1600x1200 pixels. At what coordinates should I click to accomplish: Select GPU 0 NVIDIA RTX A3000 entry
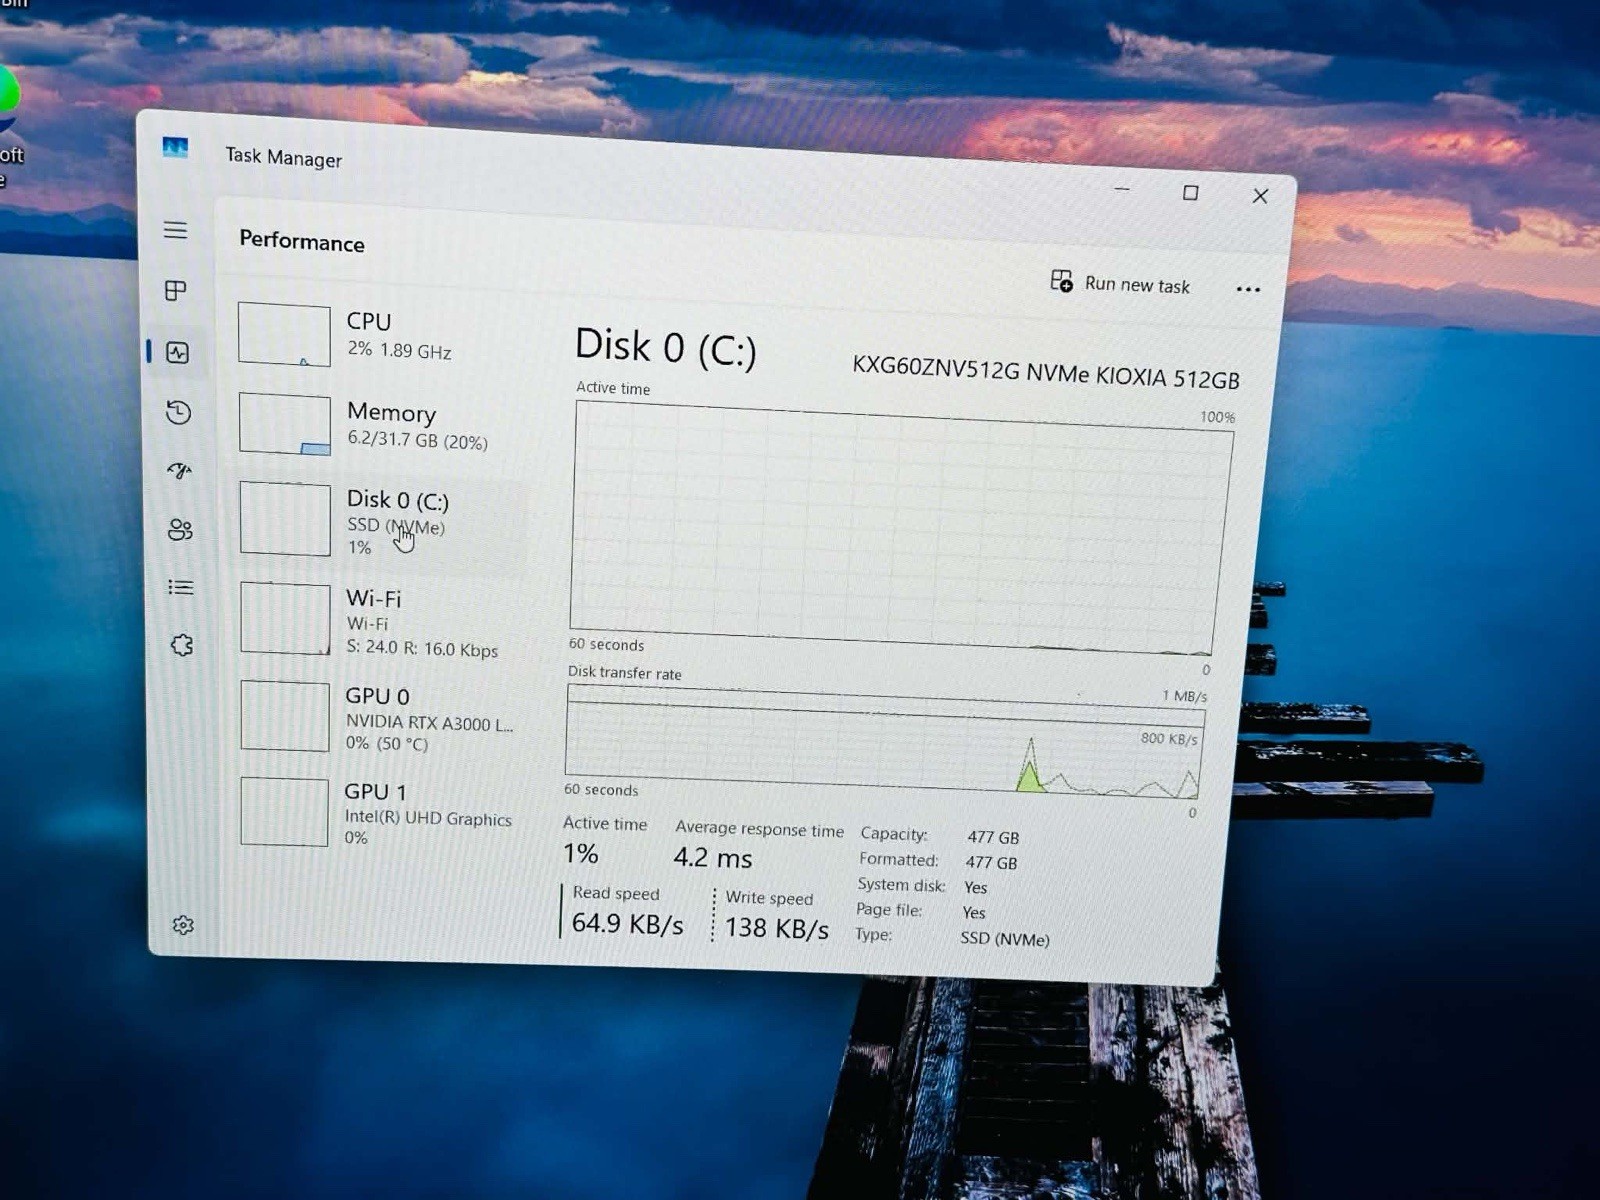click(378, 718)
